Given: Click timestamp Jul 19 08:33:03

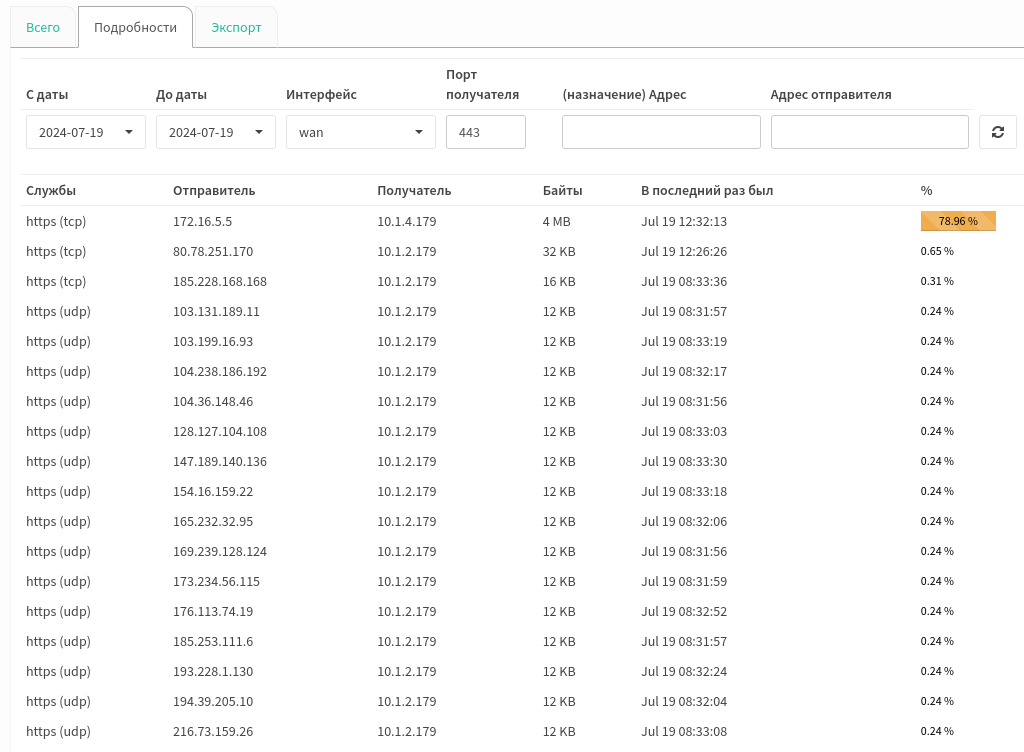Looking at the screenshot, I should (x=684, y=431).
